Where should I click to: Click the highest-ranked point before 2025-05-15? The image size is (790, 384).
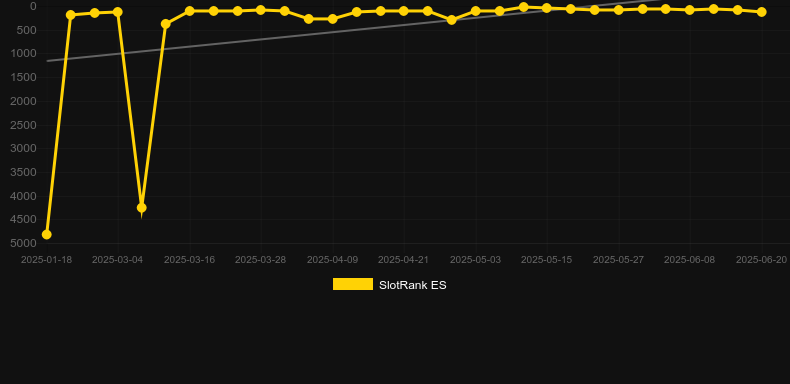pyautogui.click(x=523, y=7)
